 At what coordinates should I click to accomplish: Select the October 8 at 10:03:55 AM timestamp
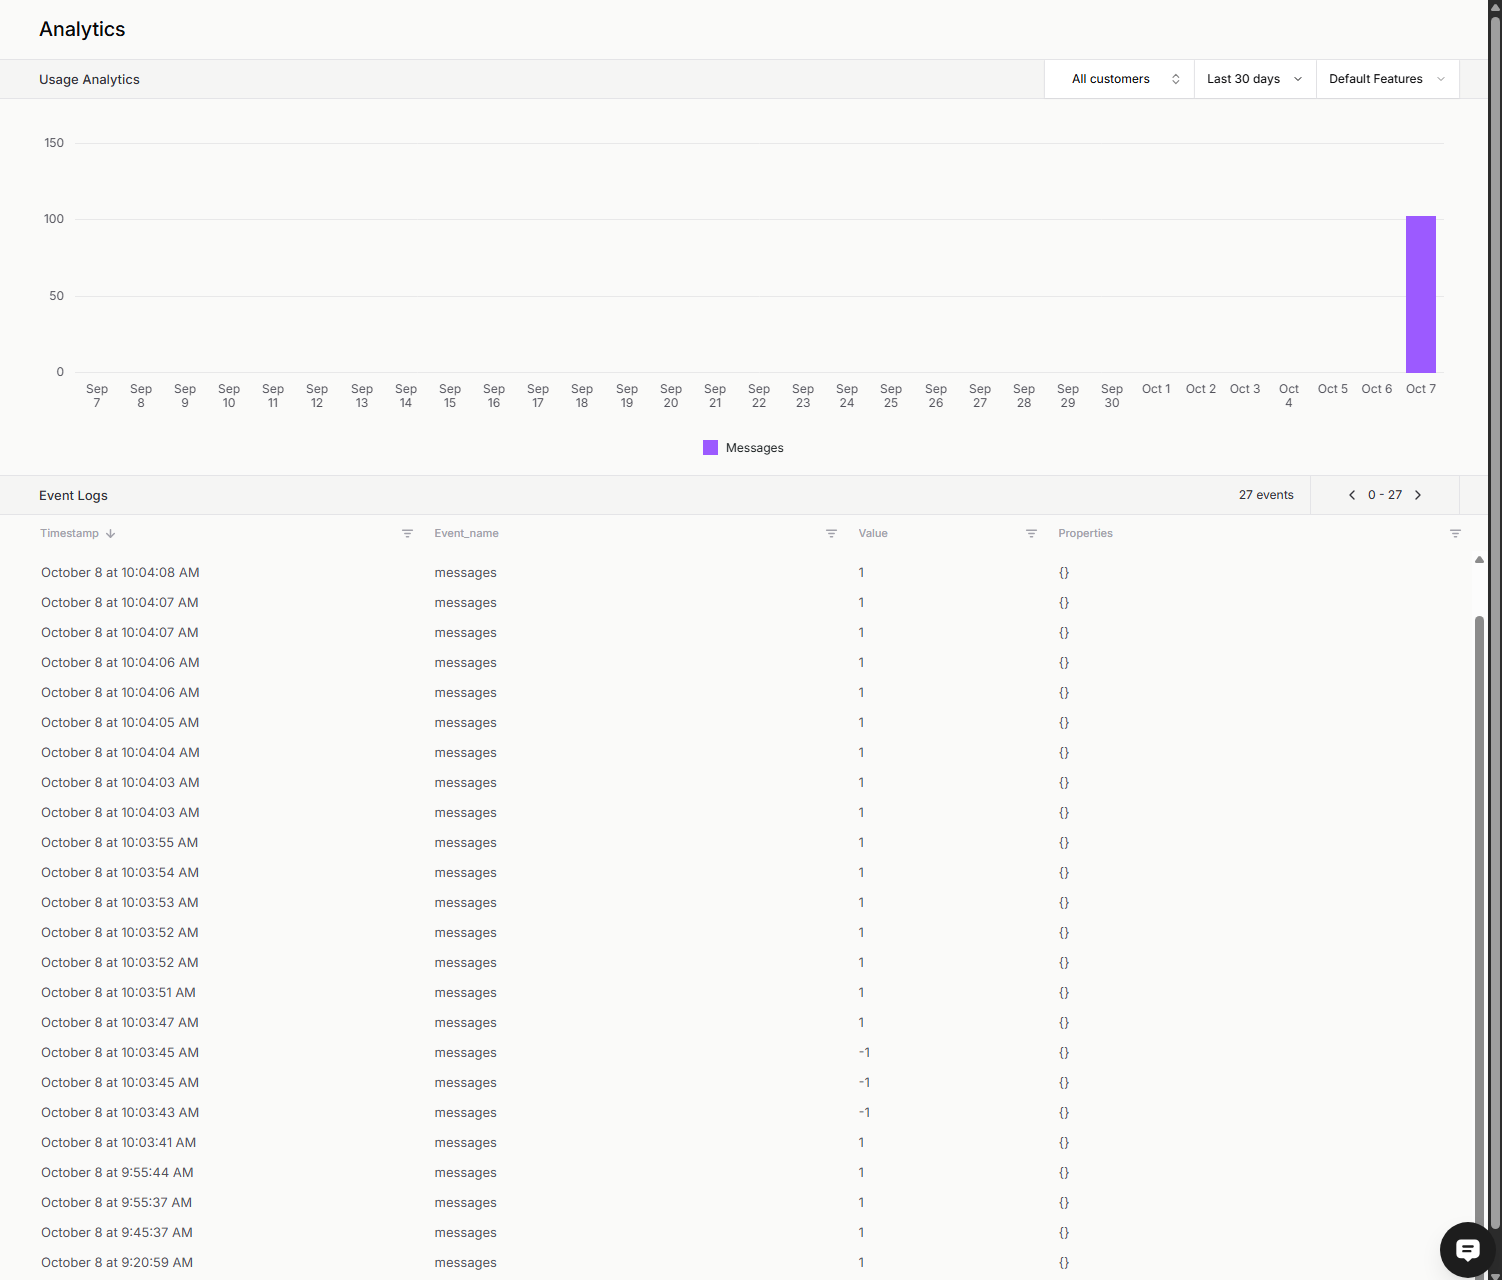120,843
